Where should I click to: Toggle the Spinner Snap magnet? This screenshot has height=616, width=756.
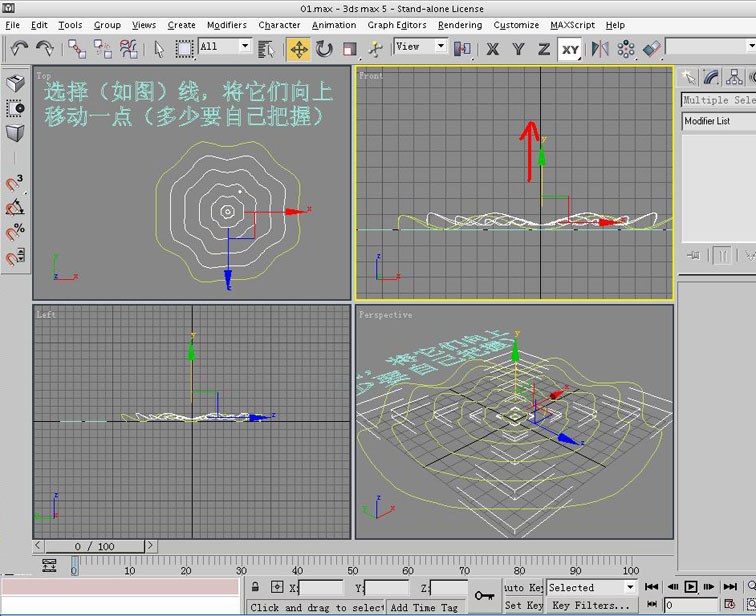point(14,256)
